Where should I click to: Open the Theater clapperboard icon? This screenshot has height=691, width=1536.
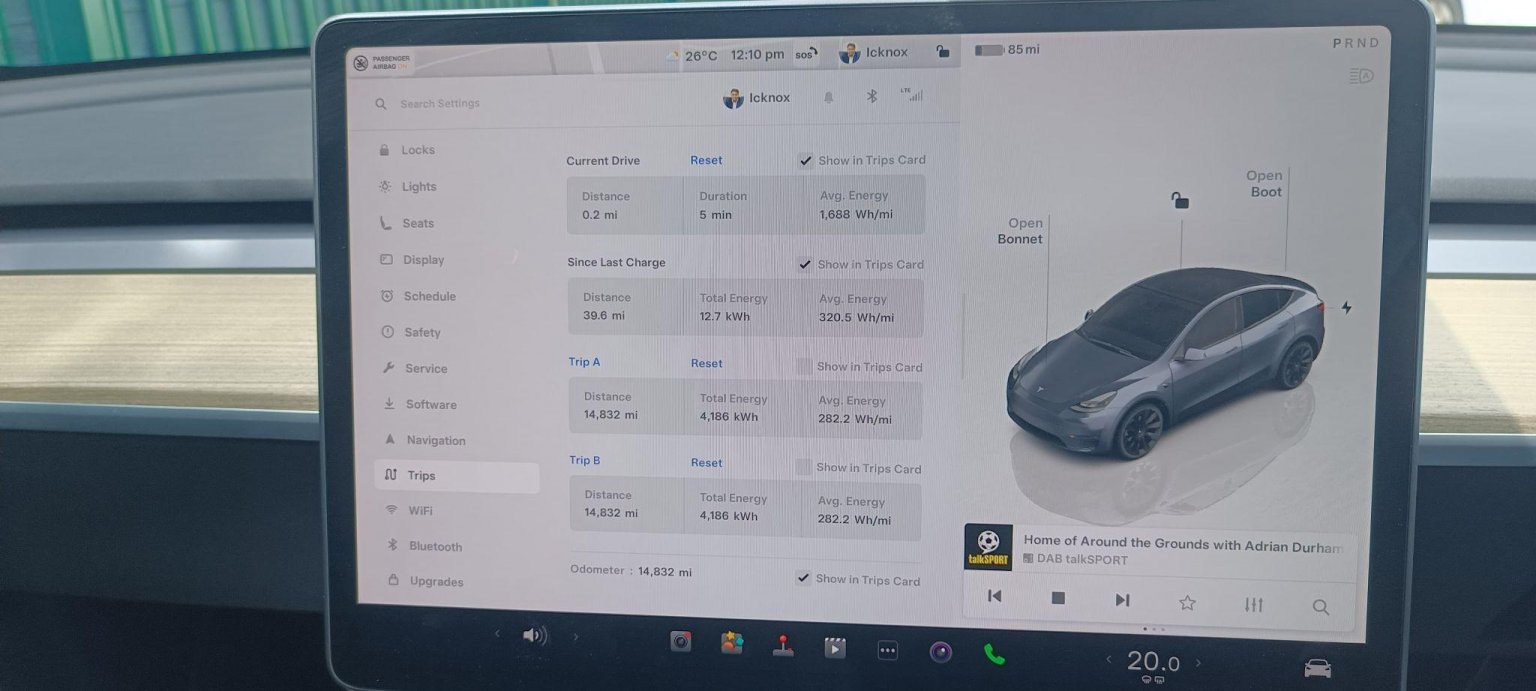click(835, 648)
